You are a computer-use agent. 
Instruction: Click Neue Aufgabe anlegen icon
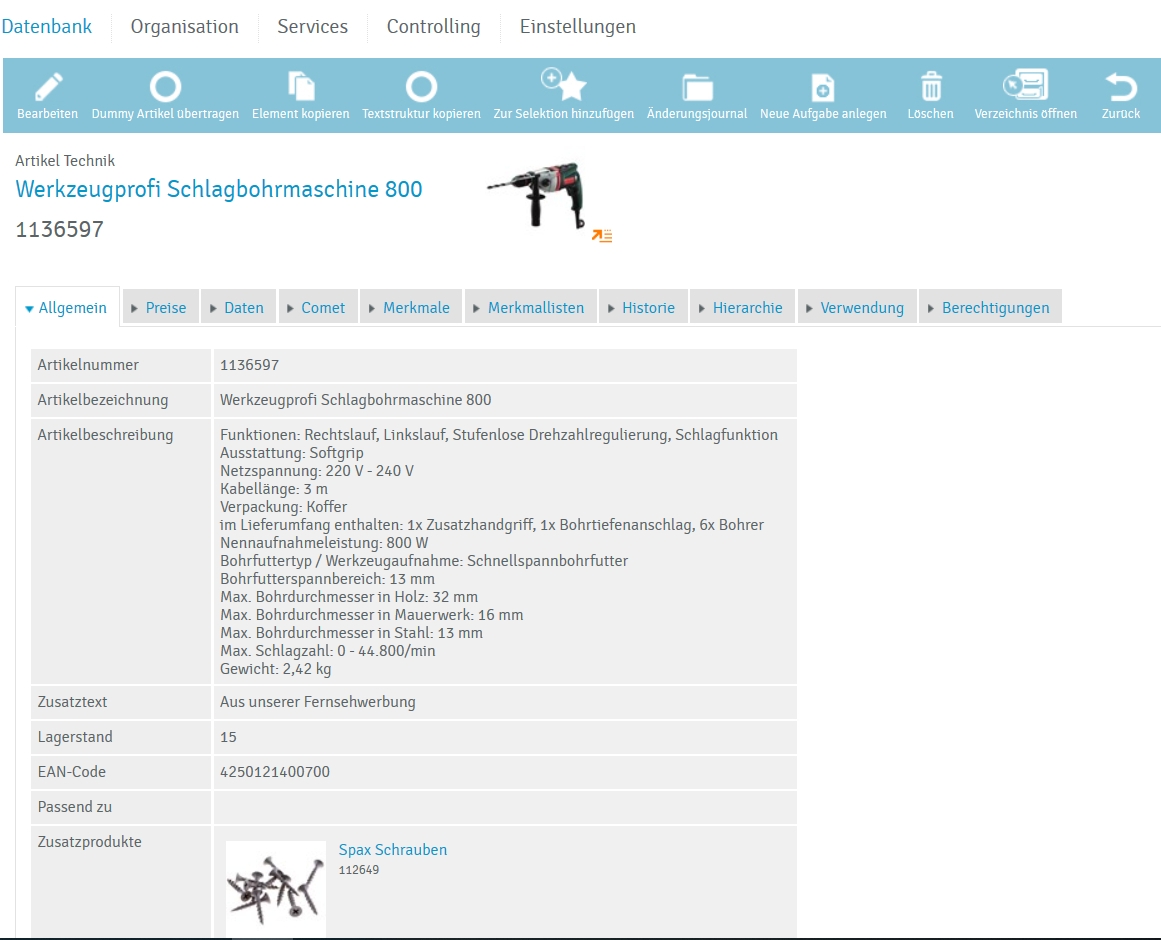coord(823,87)
